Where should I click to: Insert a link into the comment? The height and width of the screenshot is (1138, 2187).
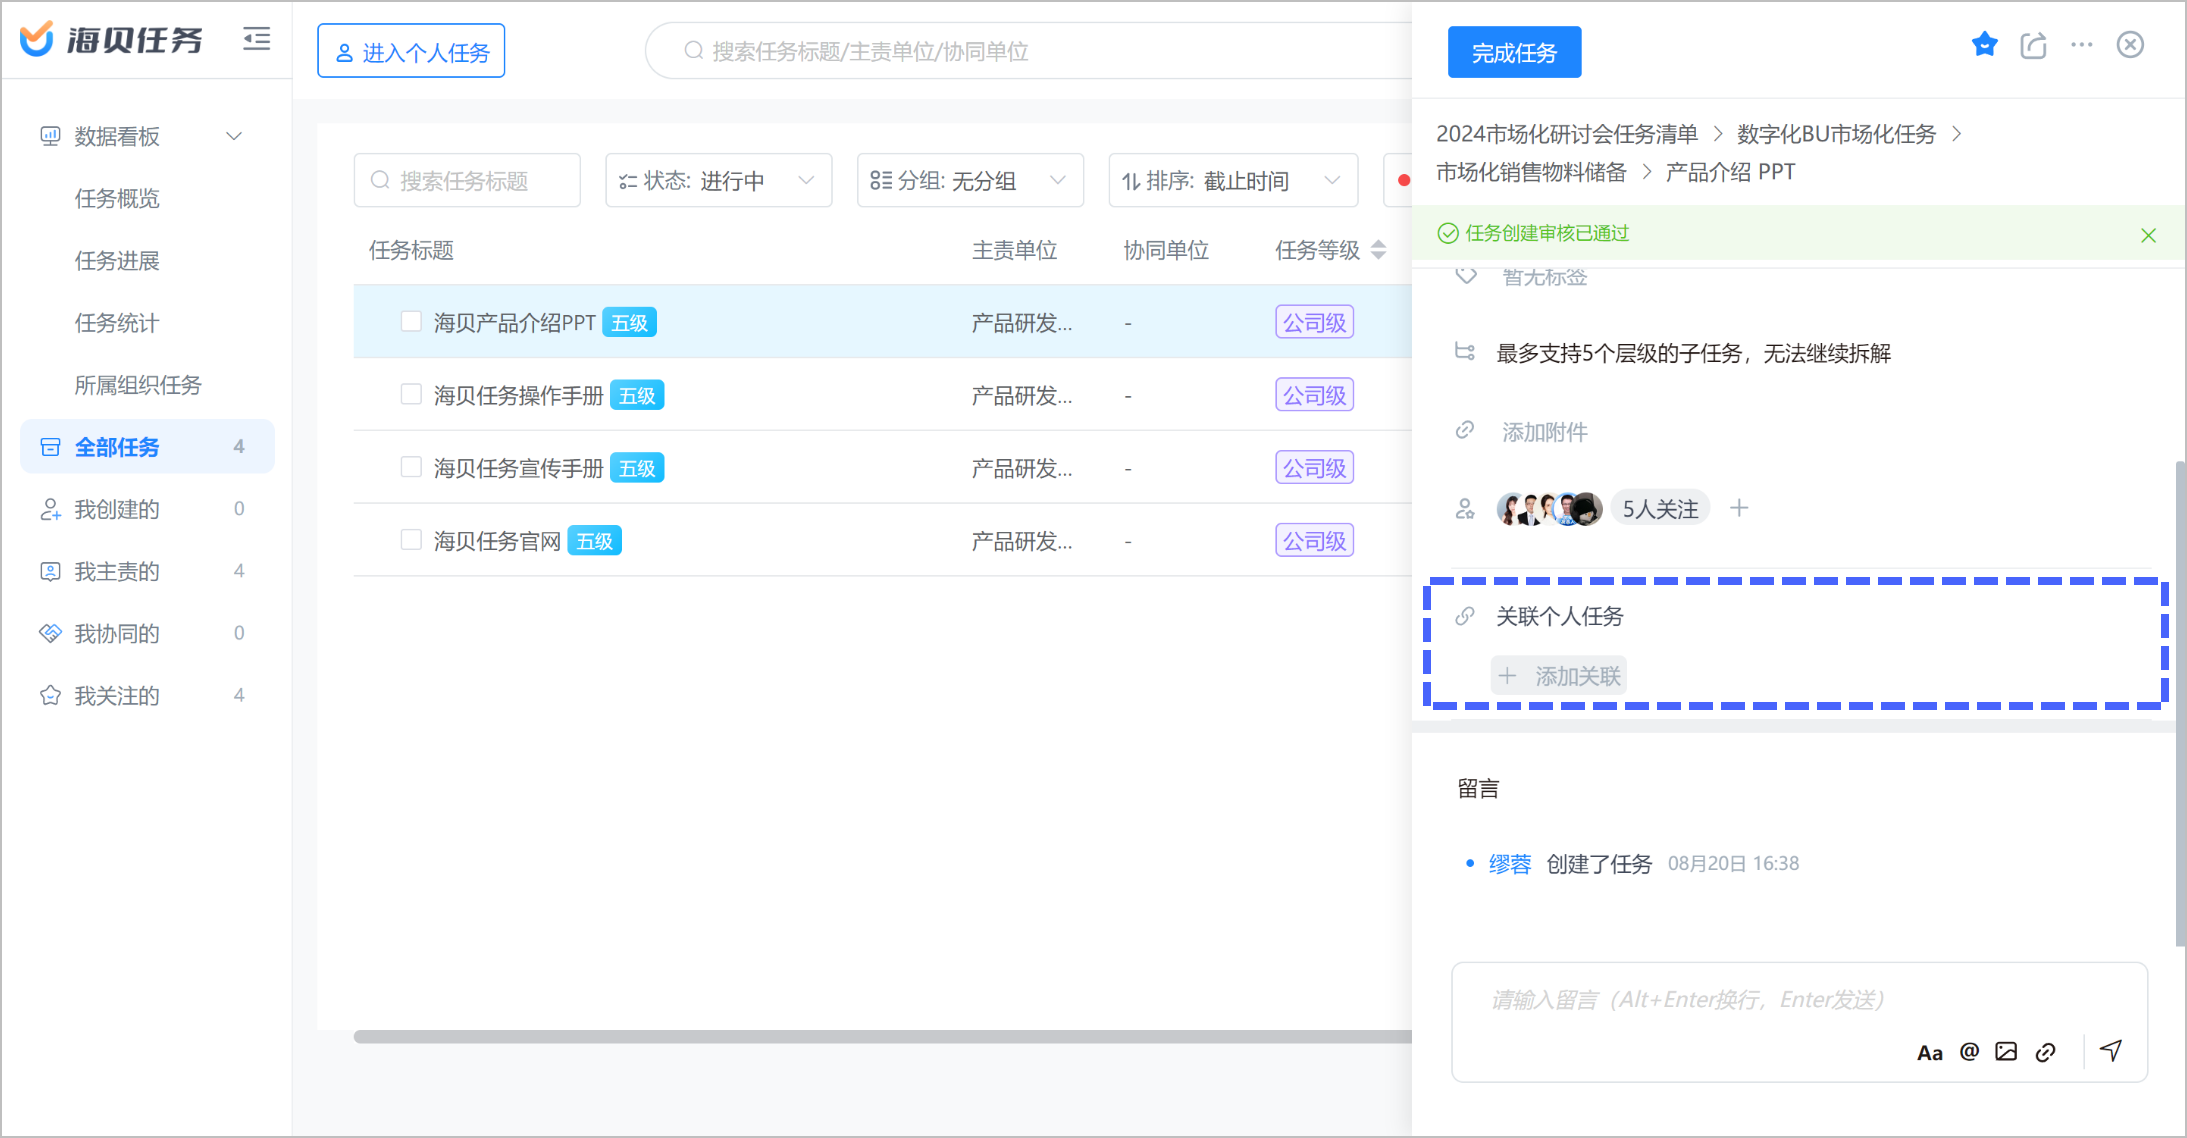tap(2045, 1052)
